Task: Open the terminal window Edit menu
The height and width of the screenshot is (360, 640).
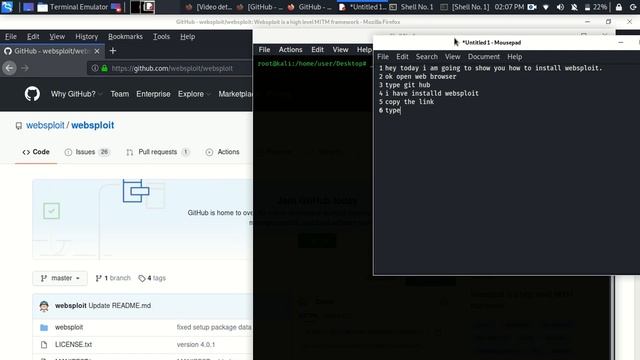Action: coord(317,49)
